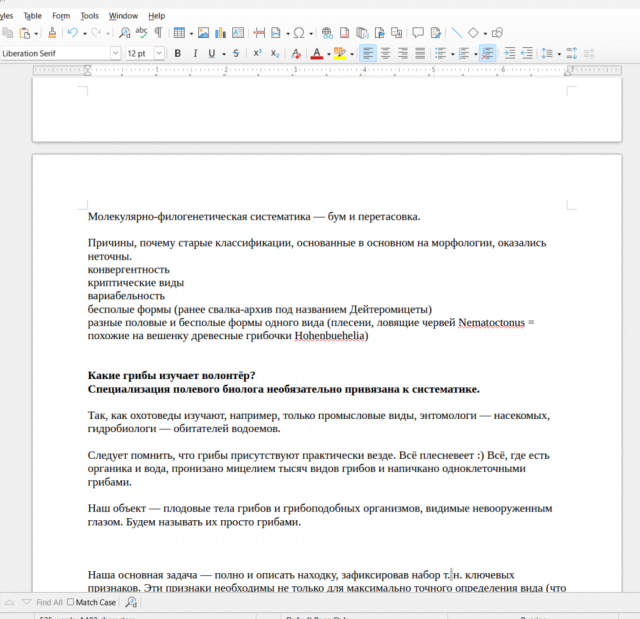Click the horizontal ruler
Viewport: 640px width, 619px height.
pyautogui.click(x=327, y=70)
